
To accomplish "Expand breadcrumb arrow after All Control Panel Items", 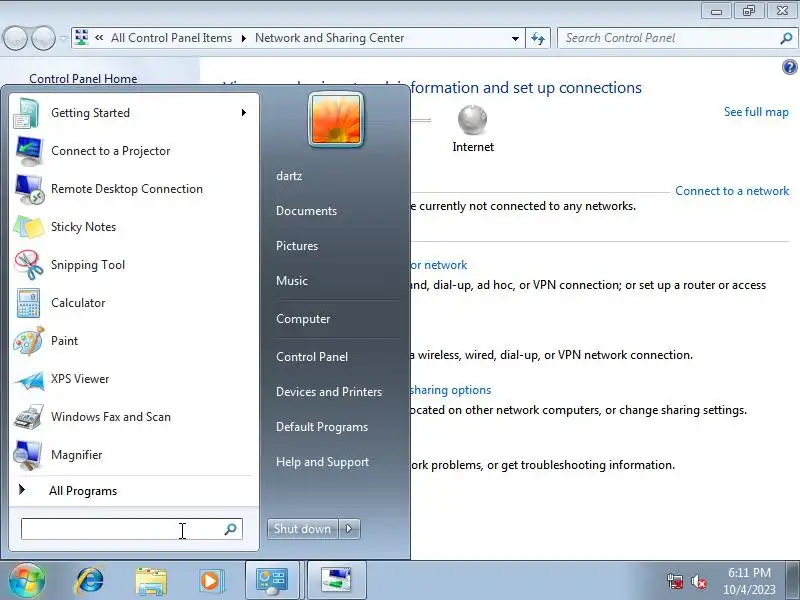I will 243,38.
